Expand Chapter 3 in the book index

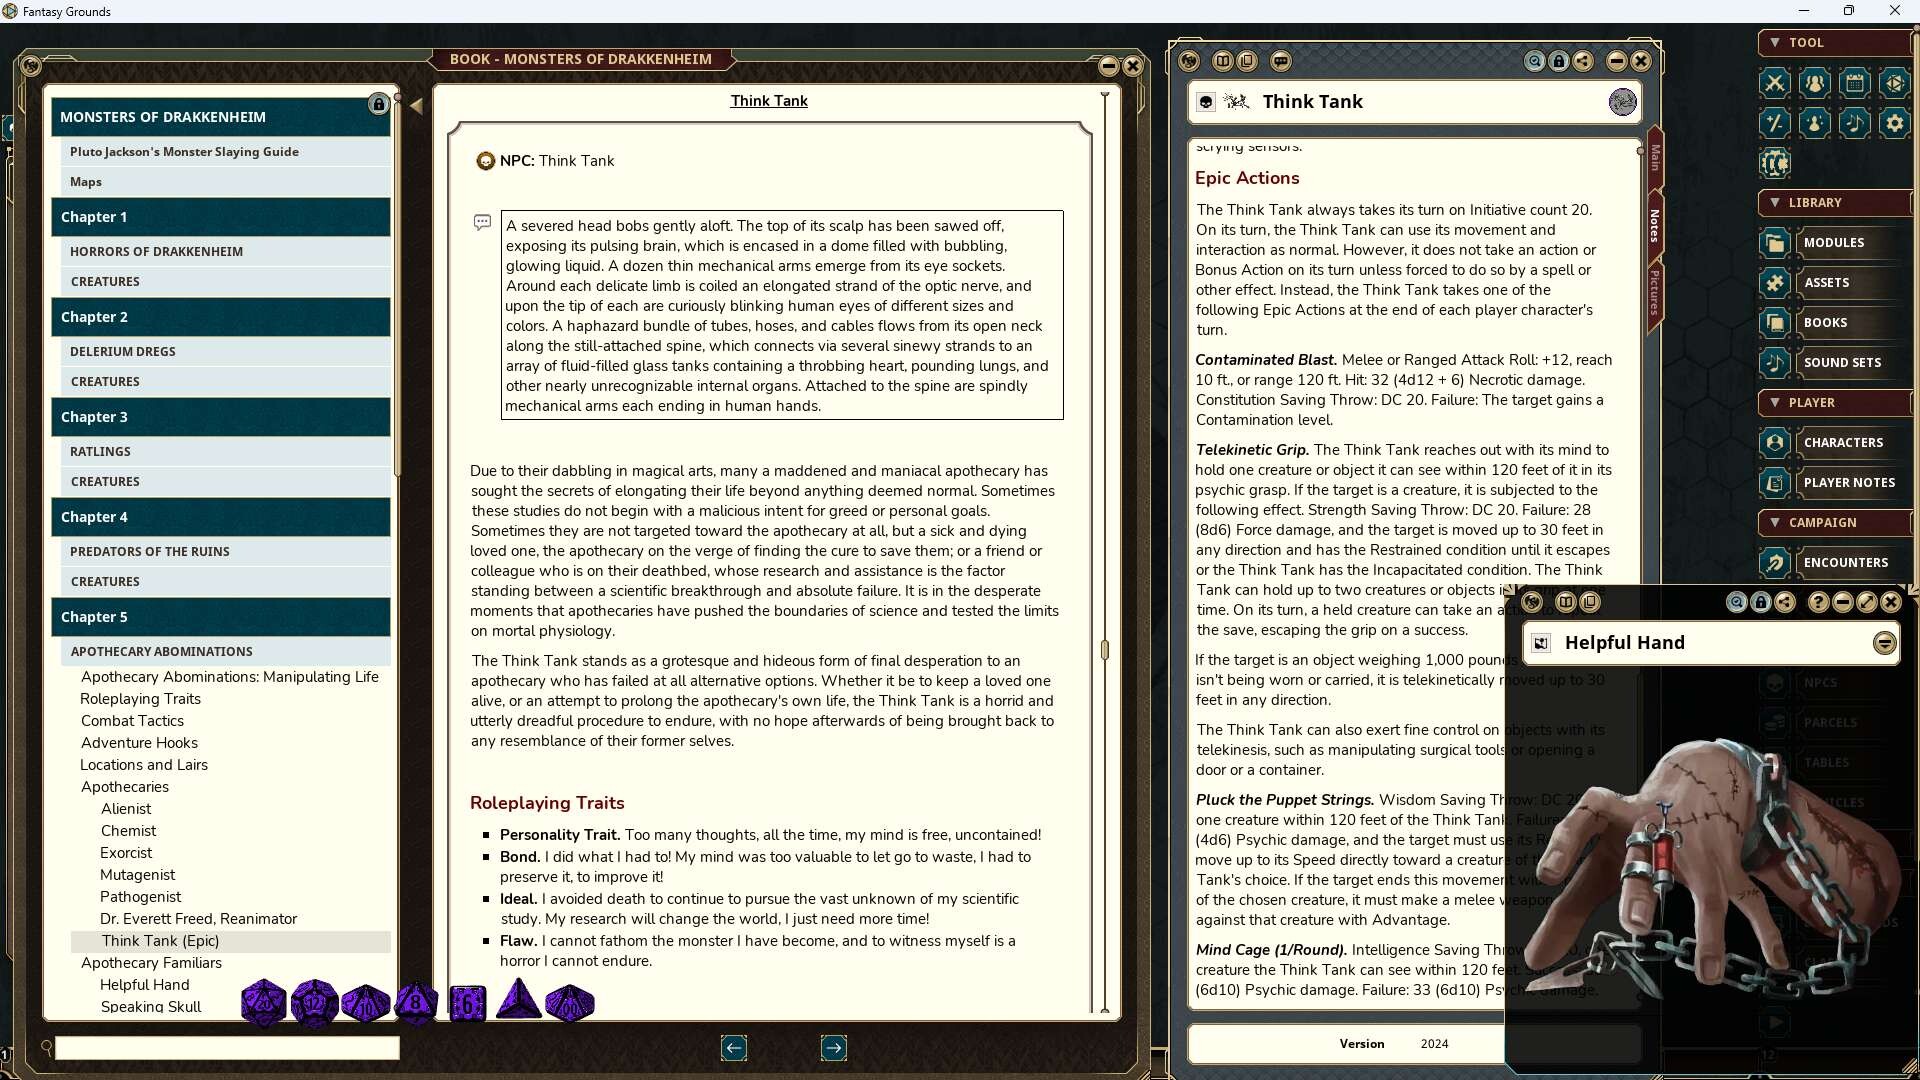(221, 417)
